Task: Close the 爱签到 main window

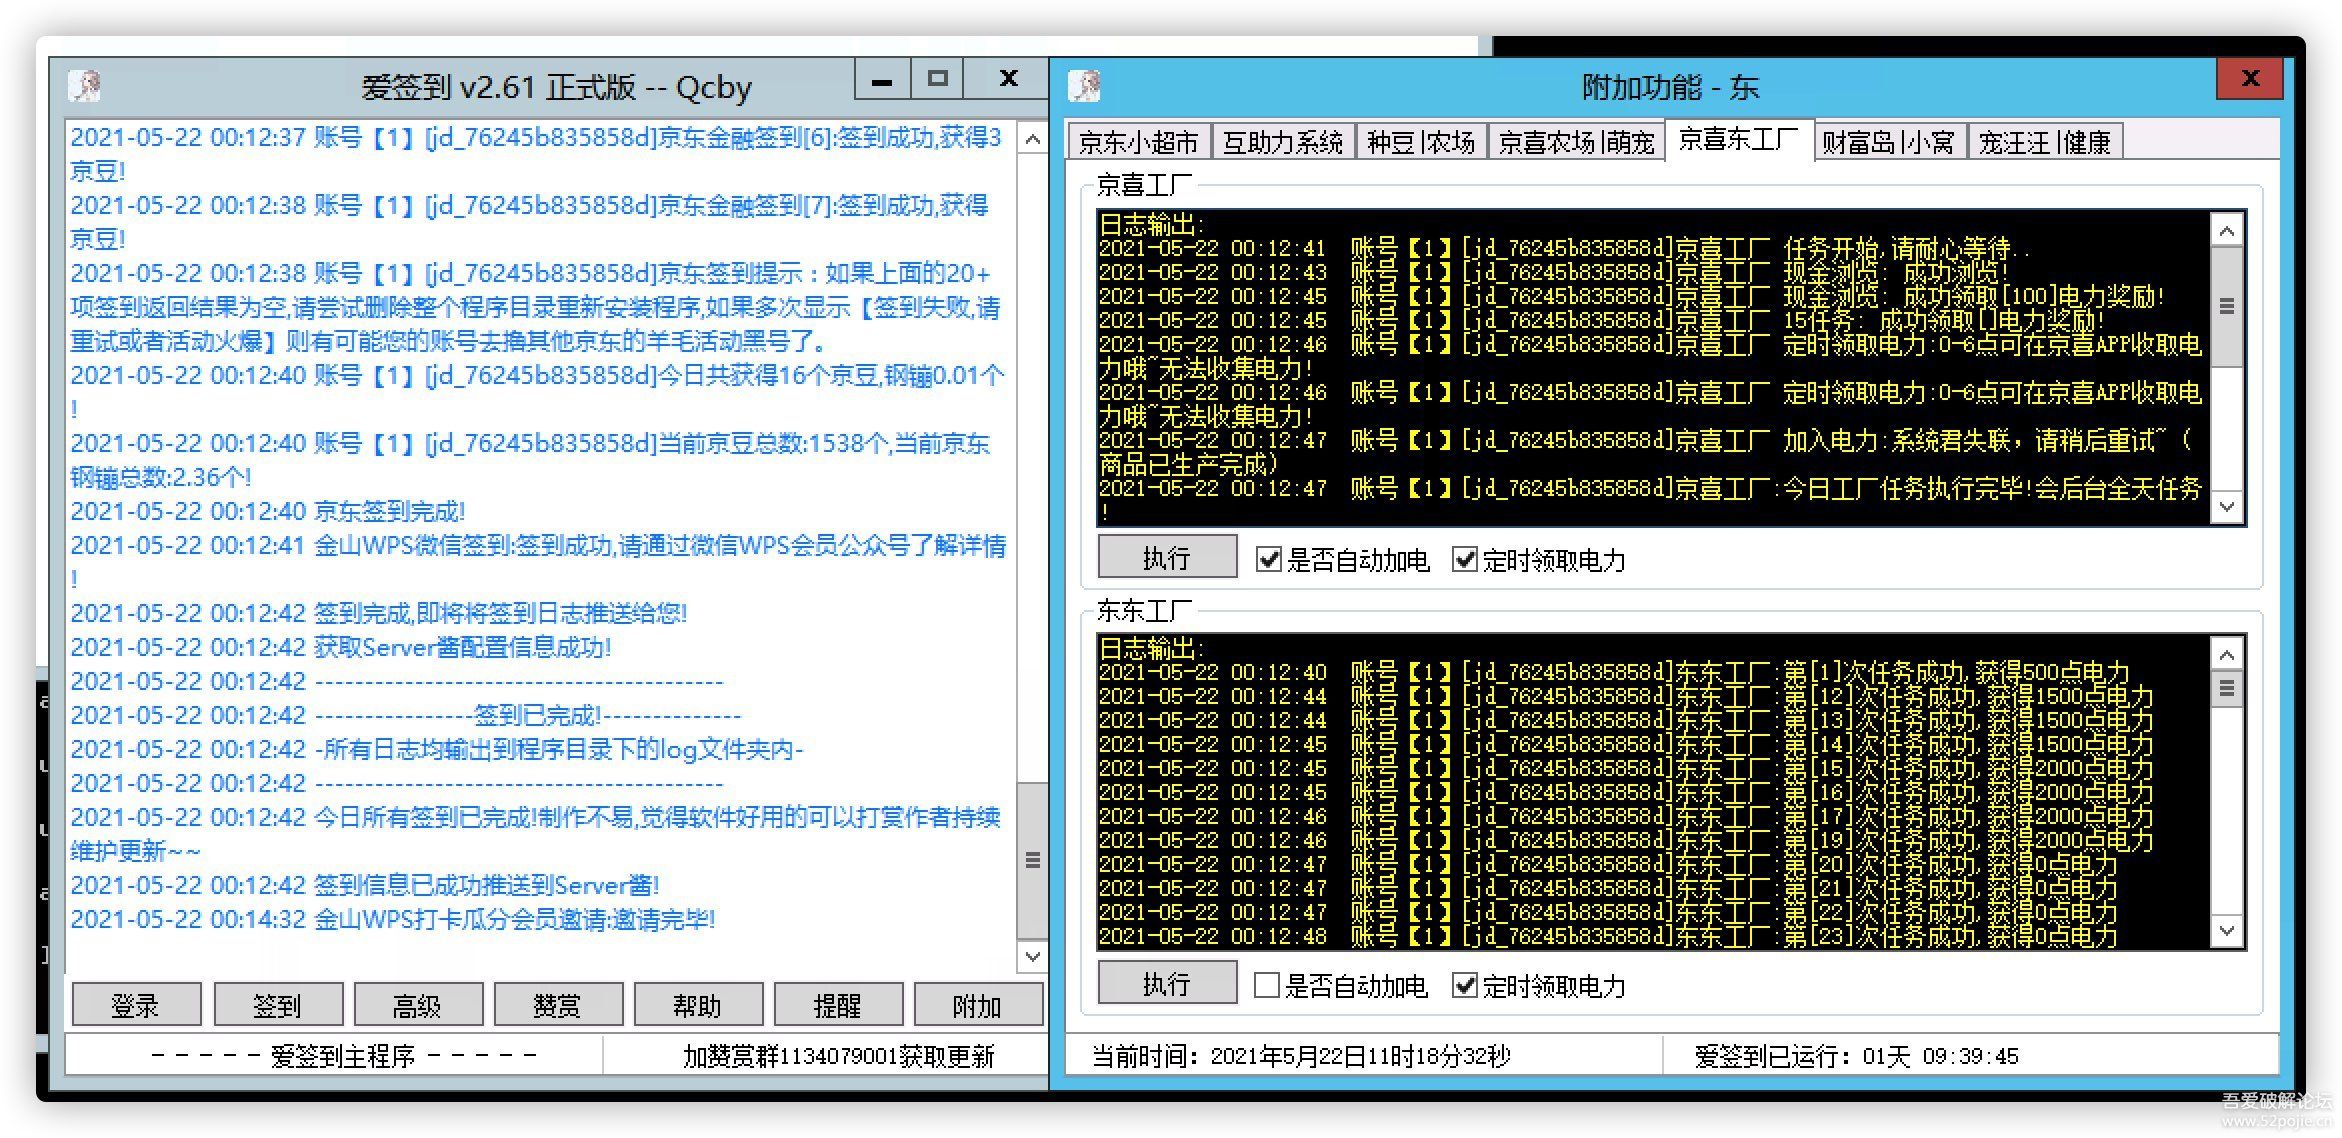Action: click(x=1008, y=78)
